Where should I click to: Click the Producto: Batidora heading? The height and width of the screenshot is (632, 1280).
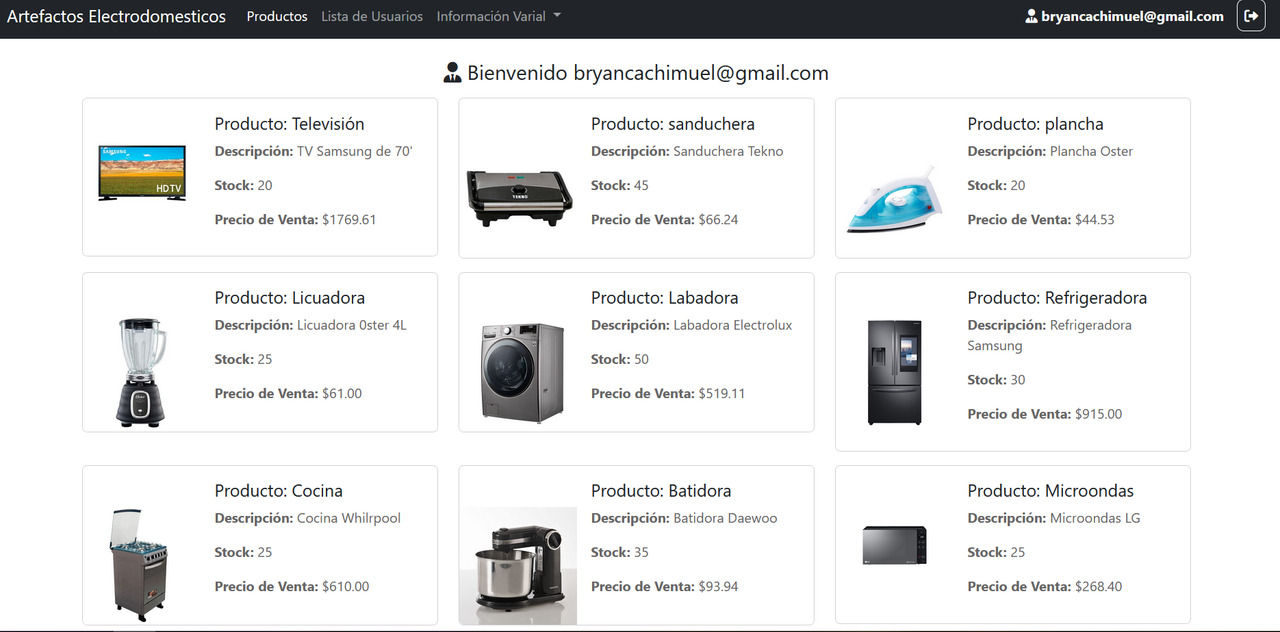point(661,491)
